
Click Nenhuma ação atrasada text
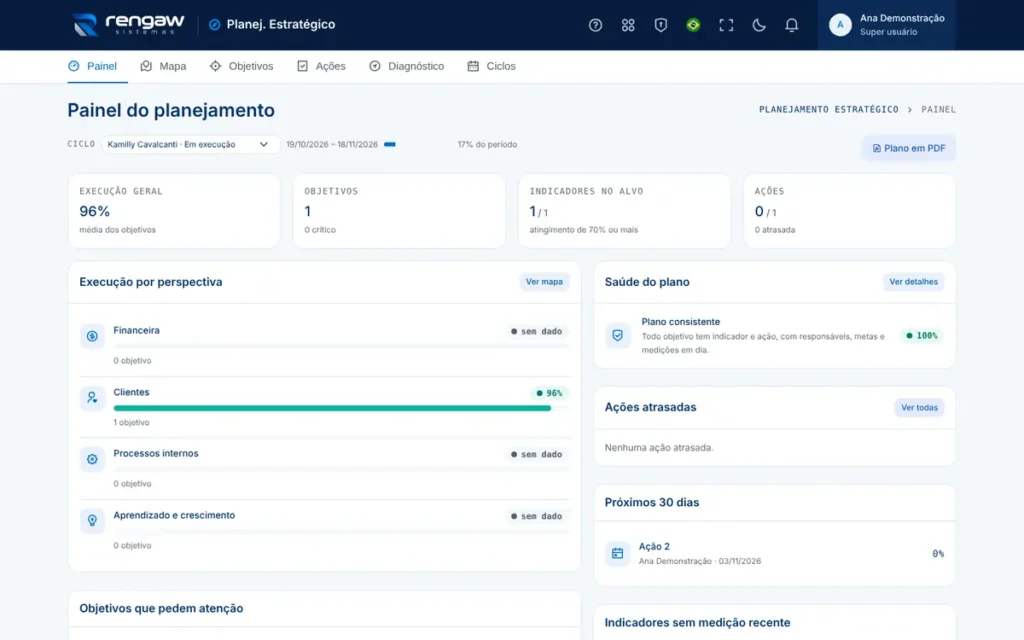tap(659, 447)
